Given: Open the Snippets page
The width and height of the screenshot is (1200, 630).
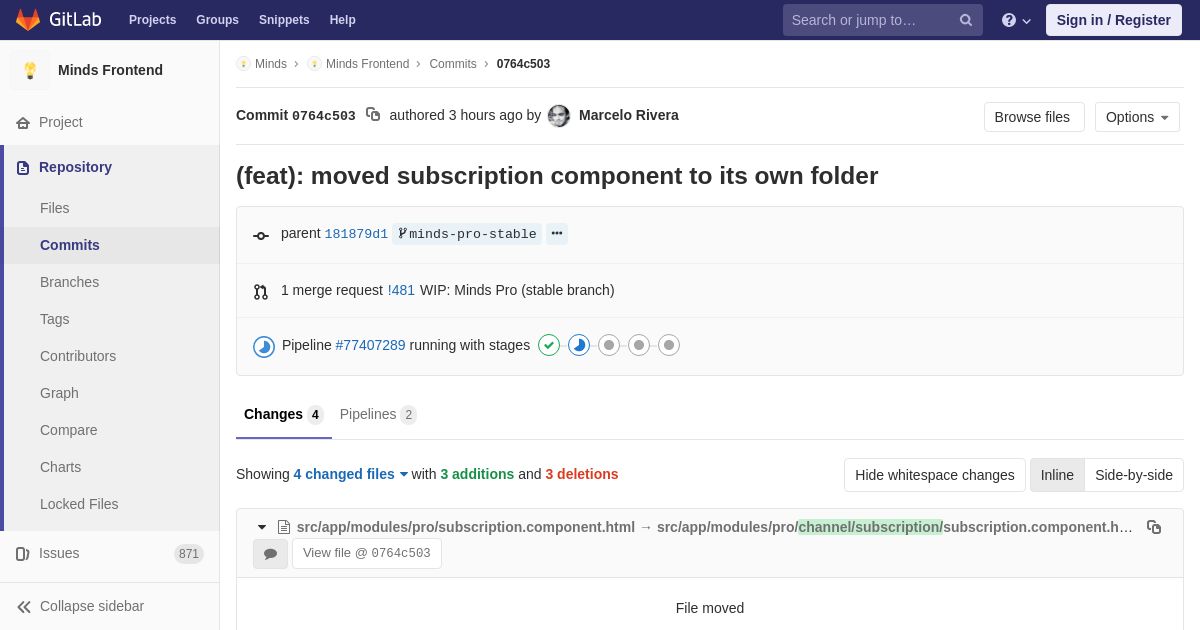Looking at the screenshot, I should coord(284,20).
